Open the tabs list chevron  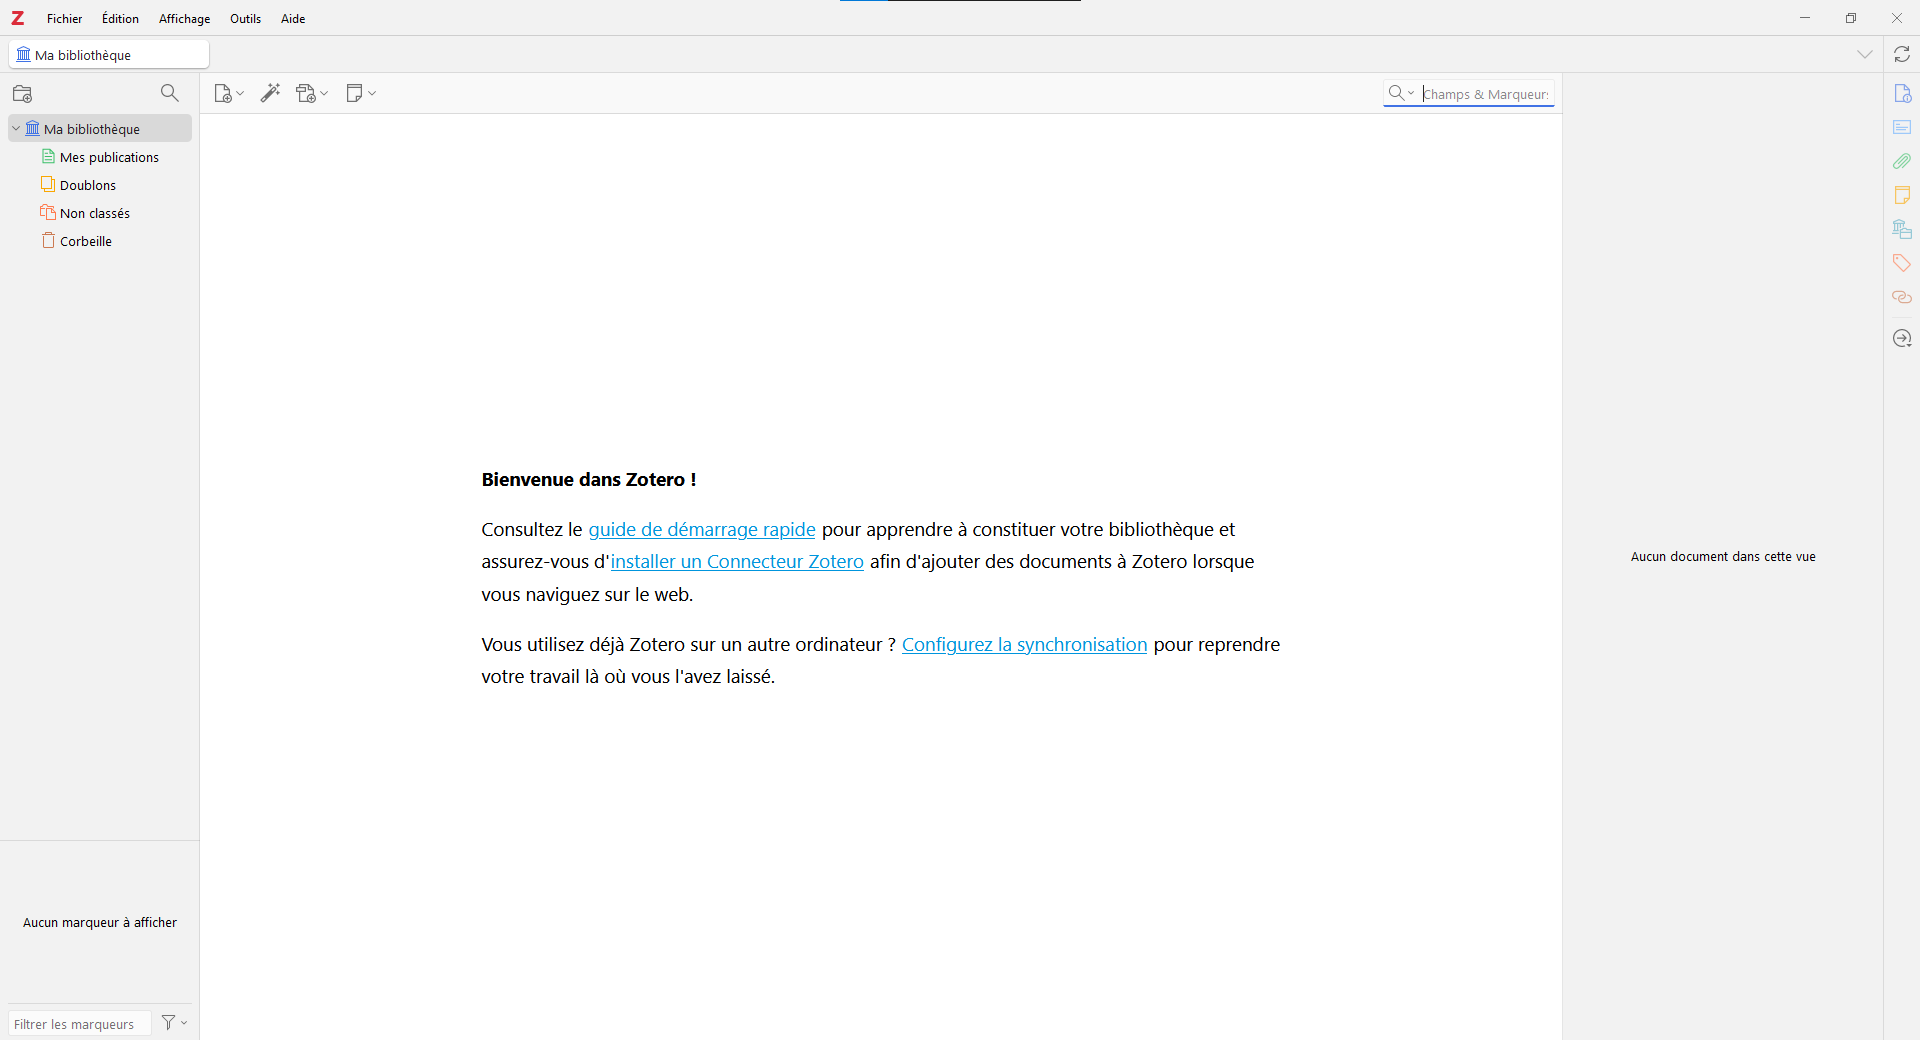[x=1865, y=54]
